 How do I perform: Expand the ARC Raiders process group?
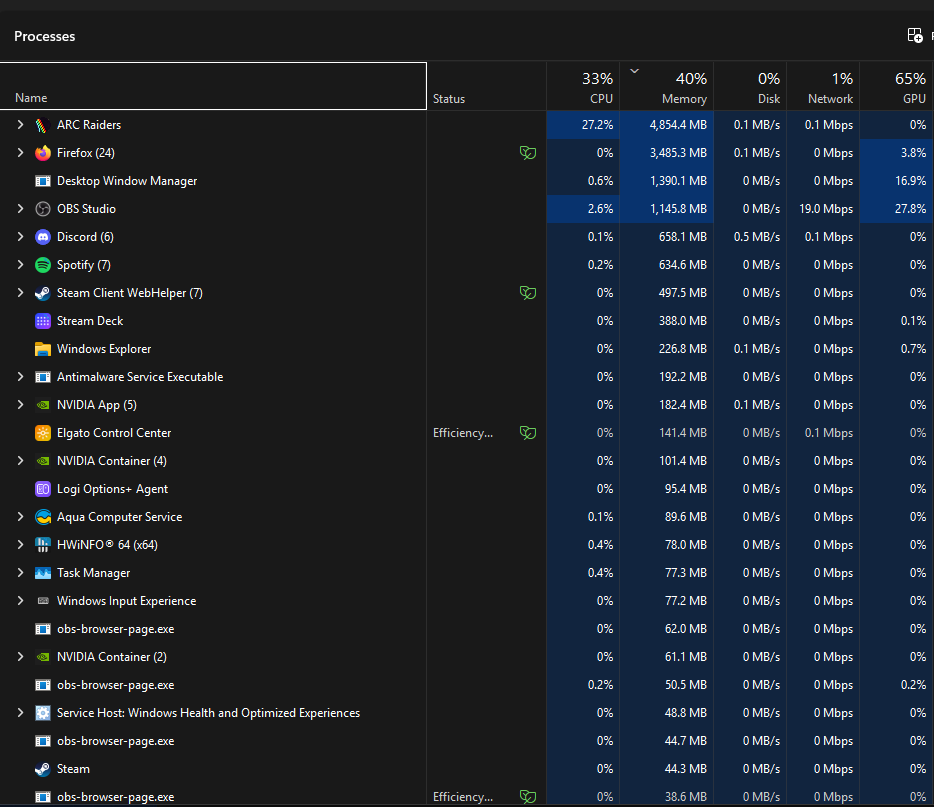(20, 125)
